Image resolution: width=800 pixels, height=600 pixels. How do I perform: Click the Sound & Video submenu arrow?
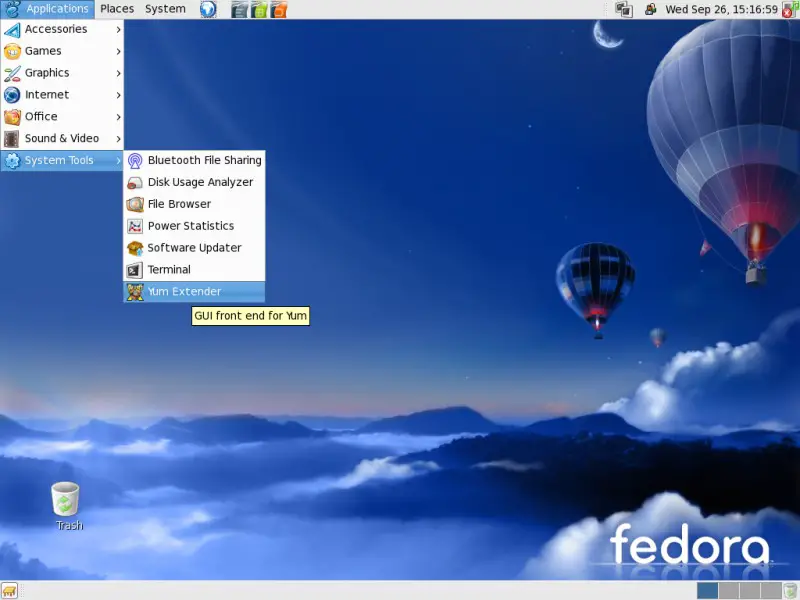pos(118,139)
